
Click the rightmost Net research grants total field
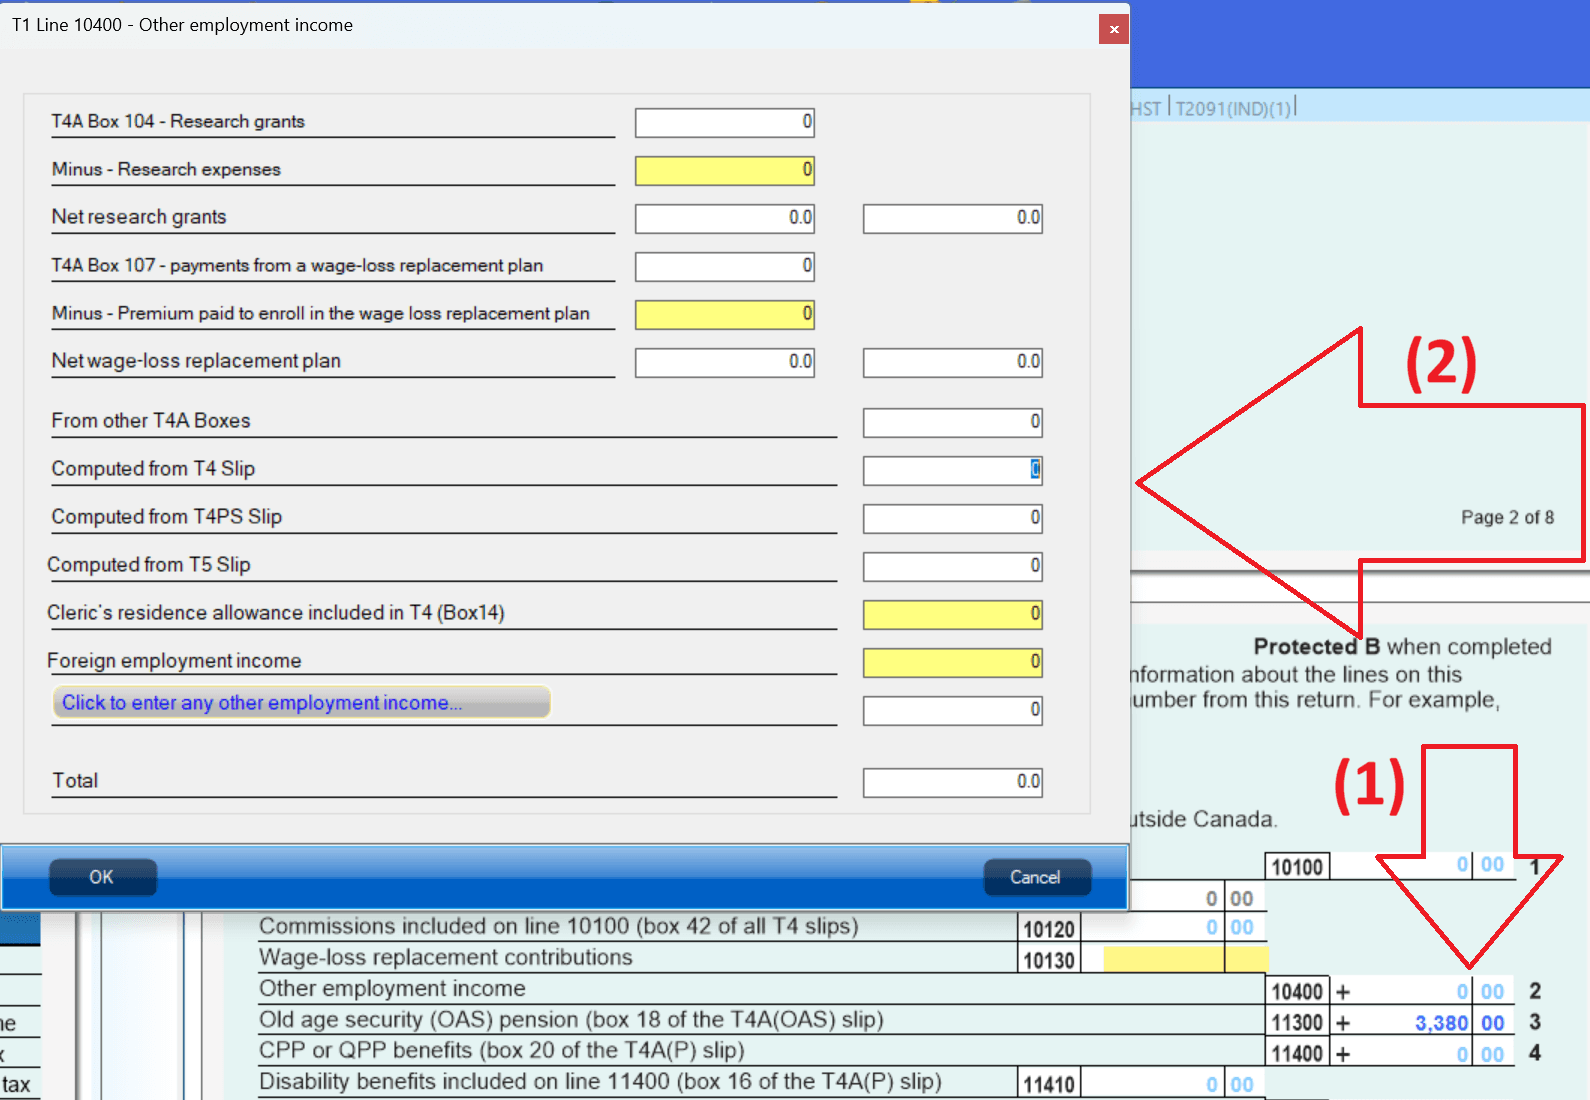click(x=953, y=218)
